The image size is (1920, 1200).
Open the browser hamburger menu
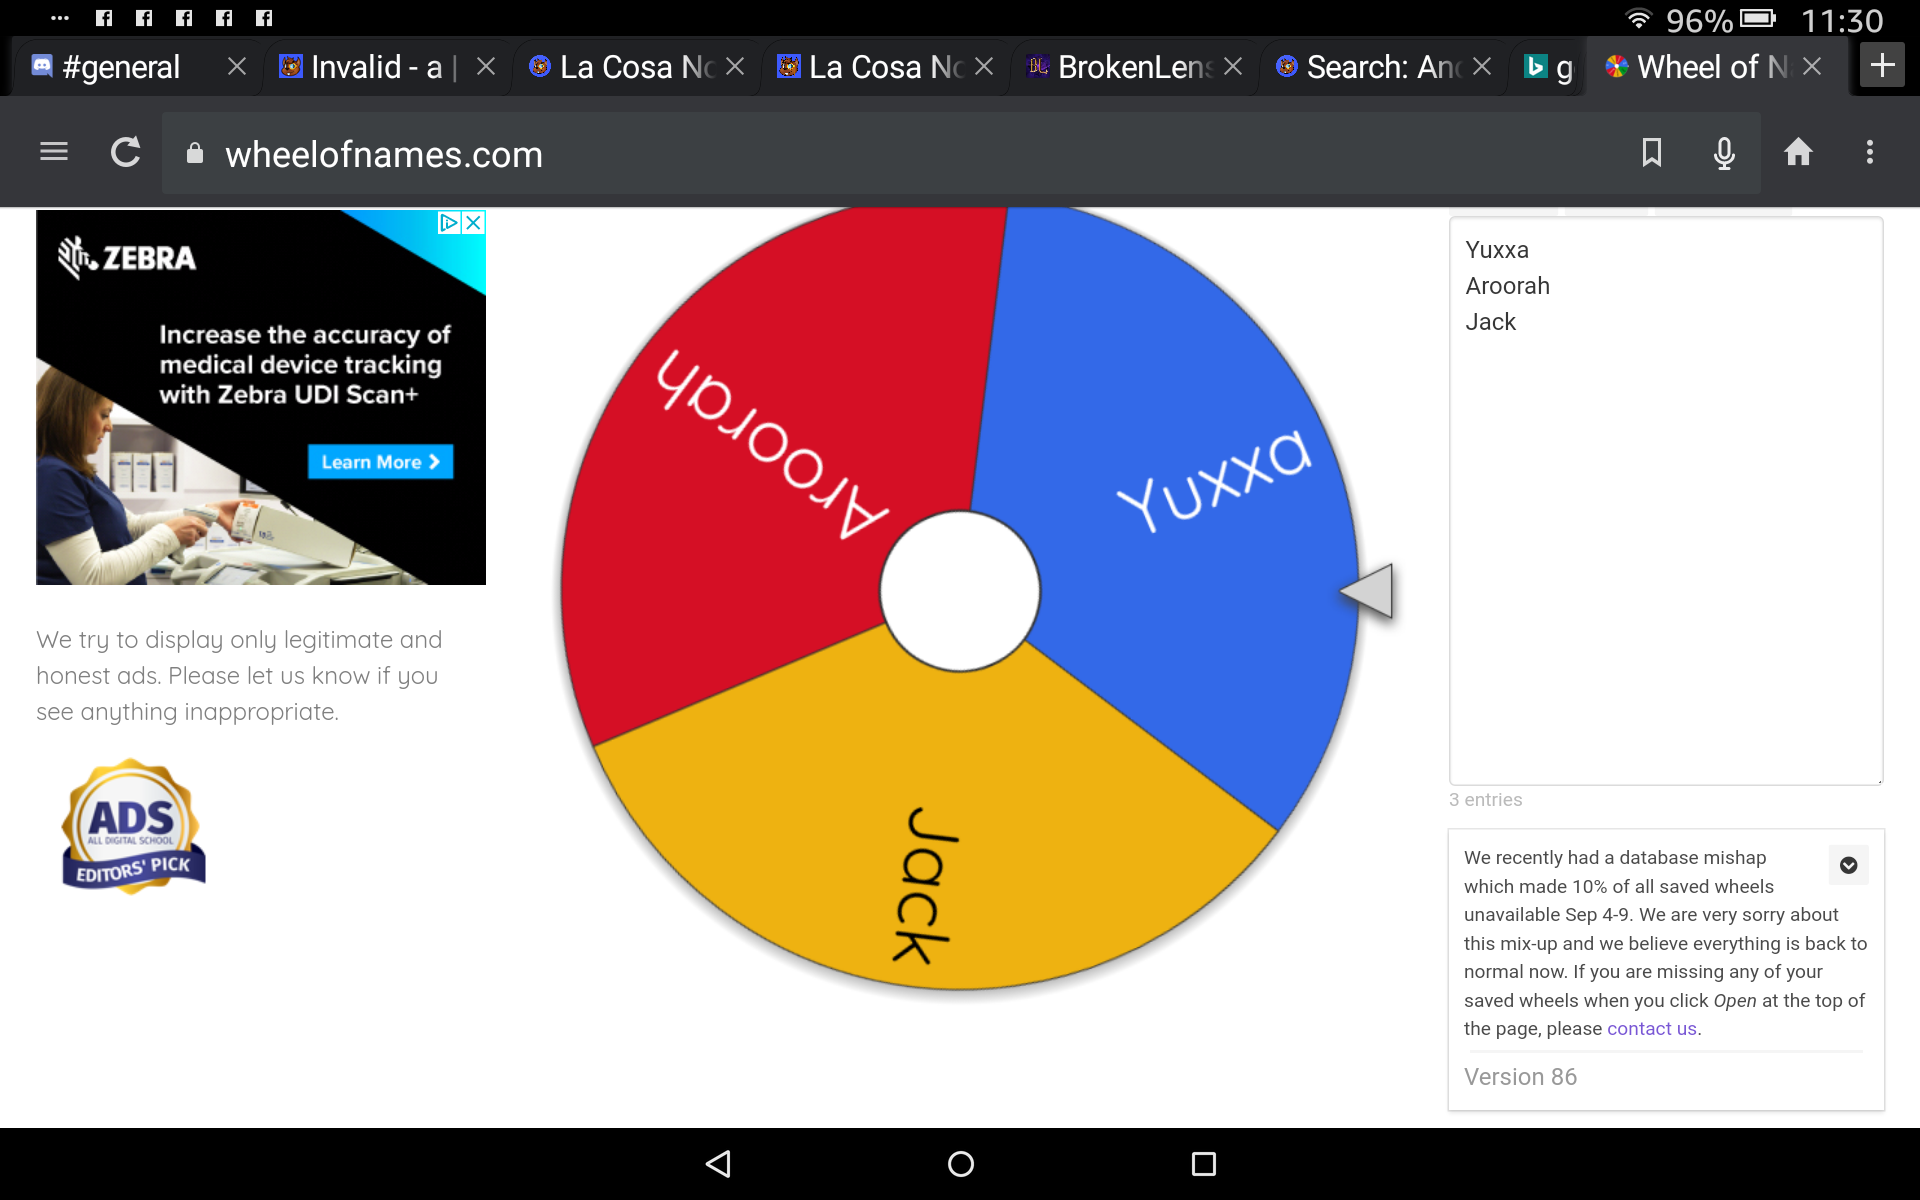pyautogui.click(x=54, y=152)
